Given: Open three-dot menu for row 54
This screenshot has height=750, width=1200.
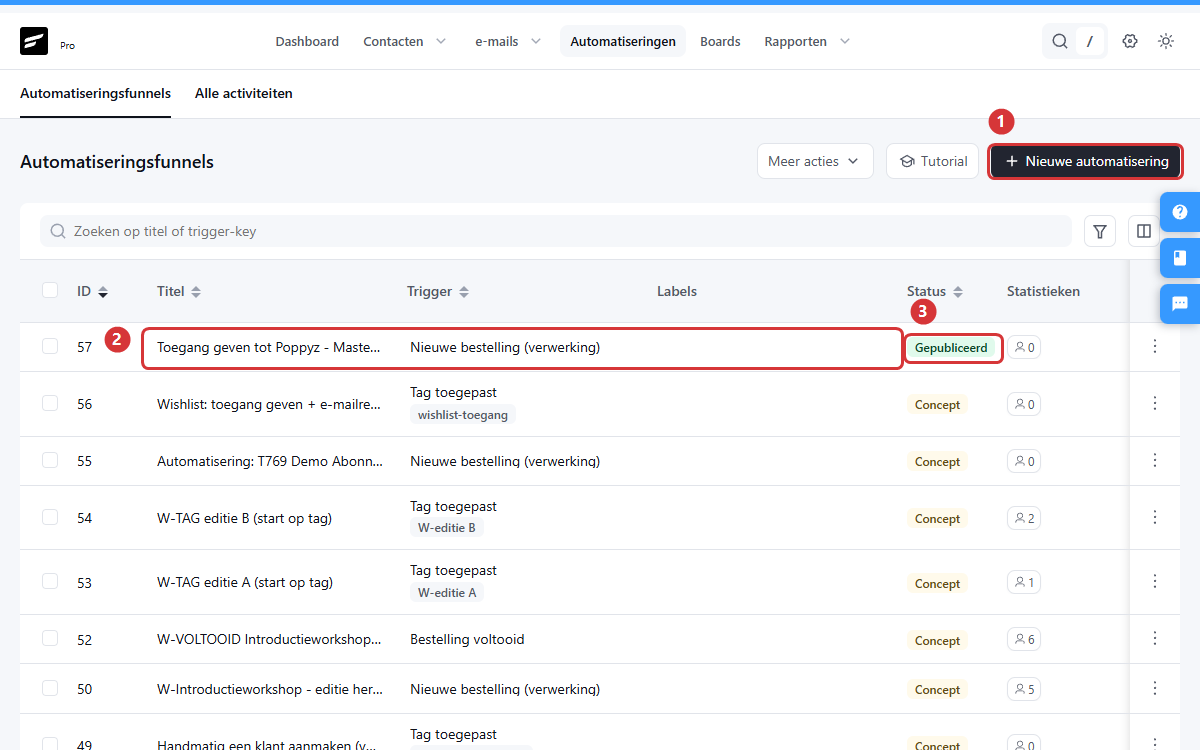Looking at the screenshot, I should pyautogui.click(x=1155, y=517).
